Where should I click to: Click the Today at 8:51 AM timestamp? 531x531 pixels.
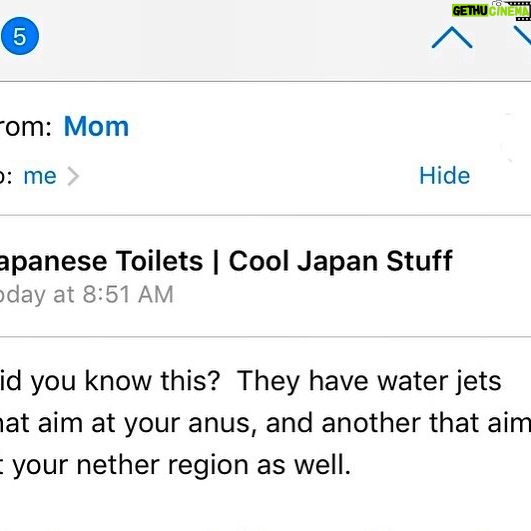pos(86,294)
